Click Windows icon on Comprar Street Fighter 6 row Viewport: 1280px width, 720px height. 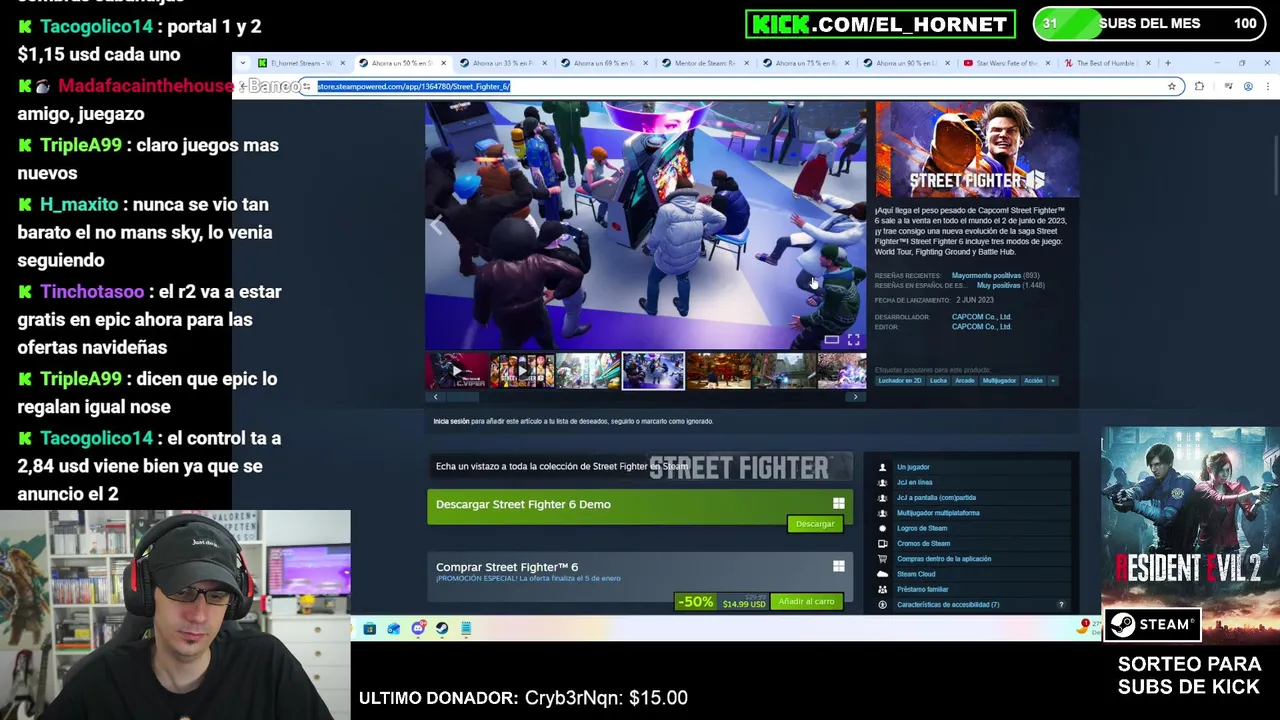[x=839, y=567]
